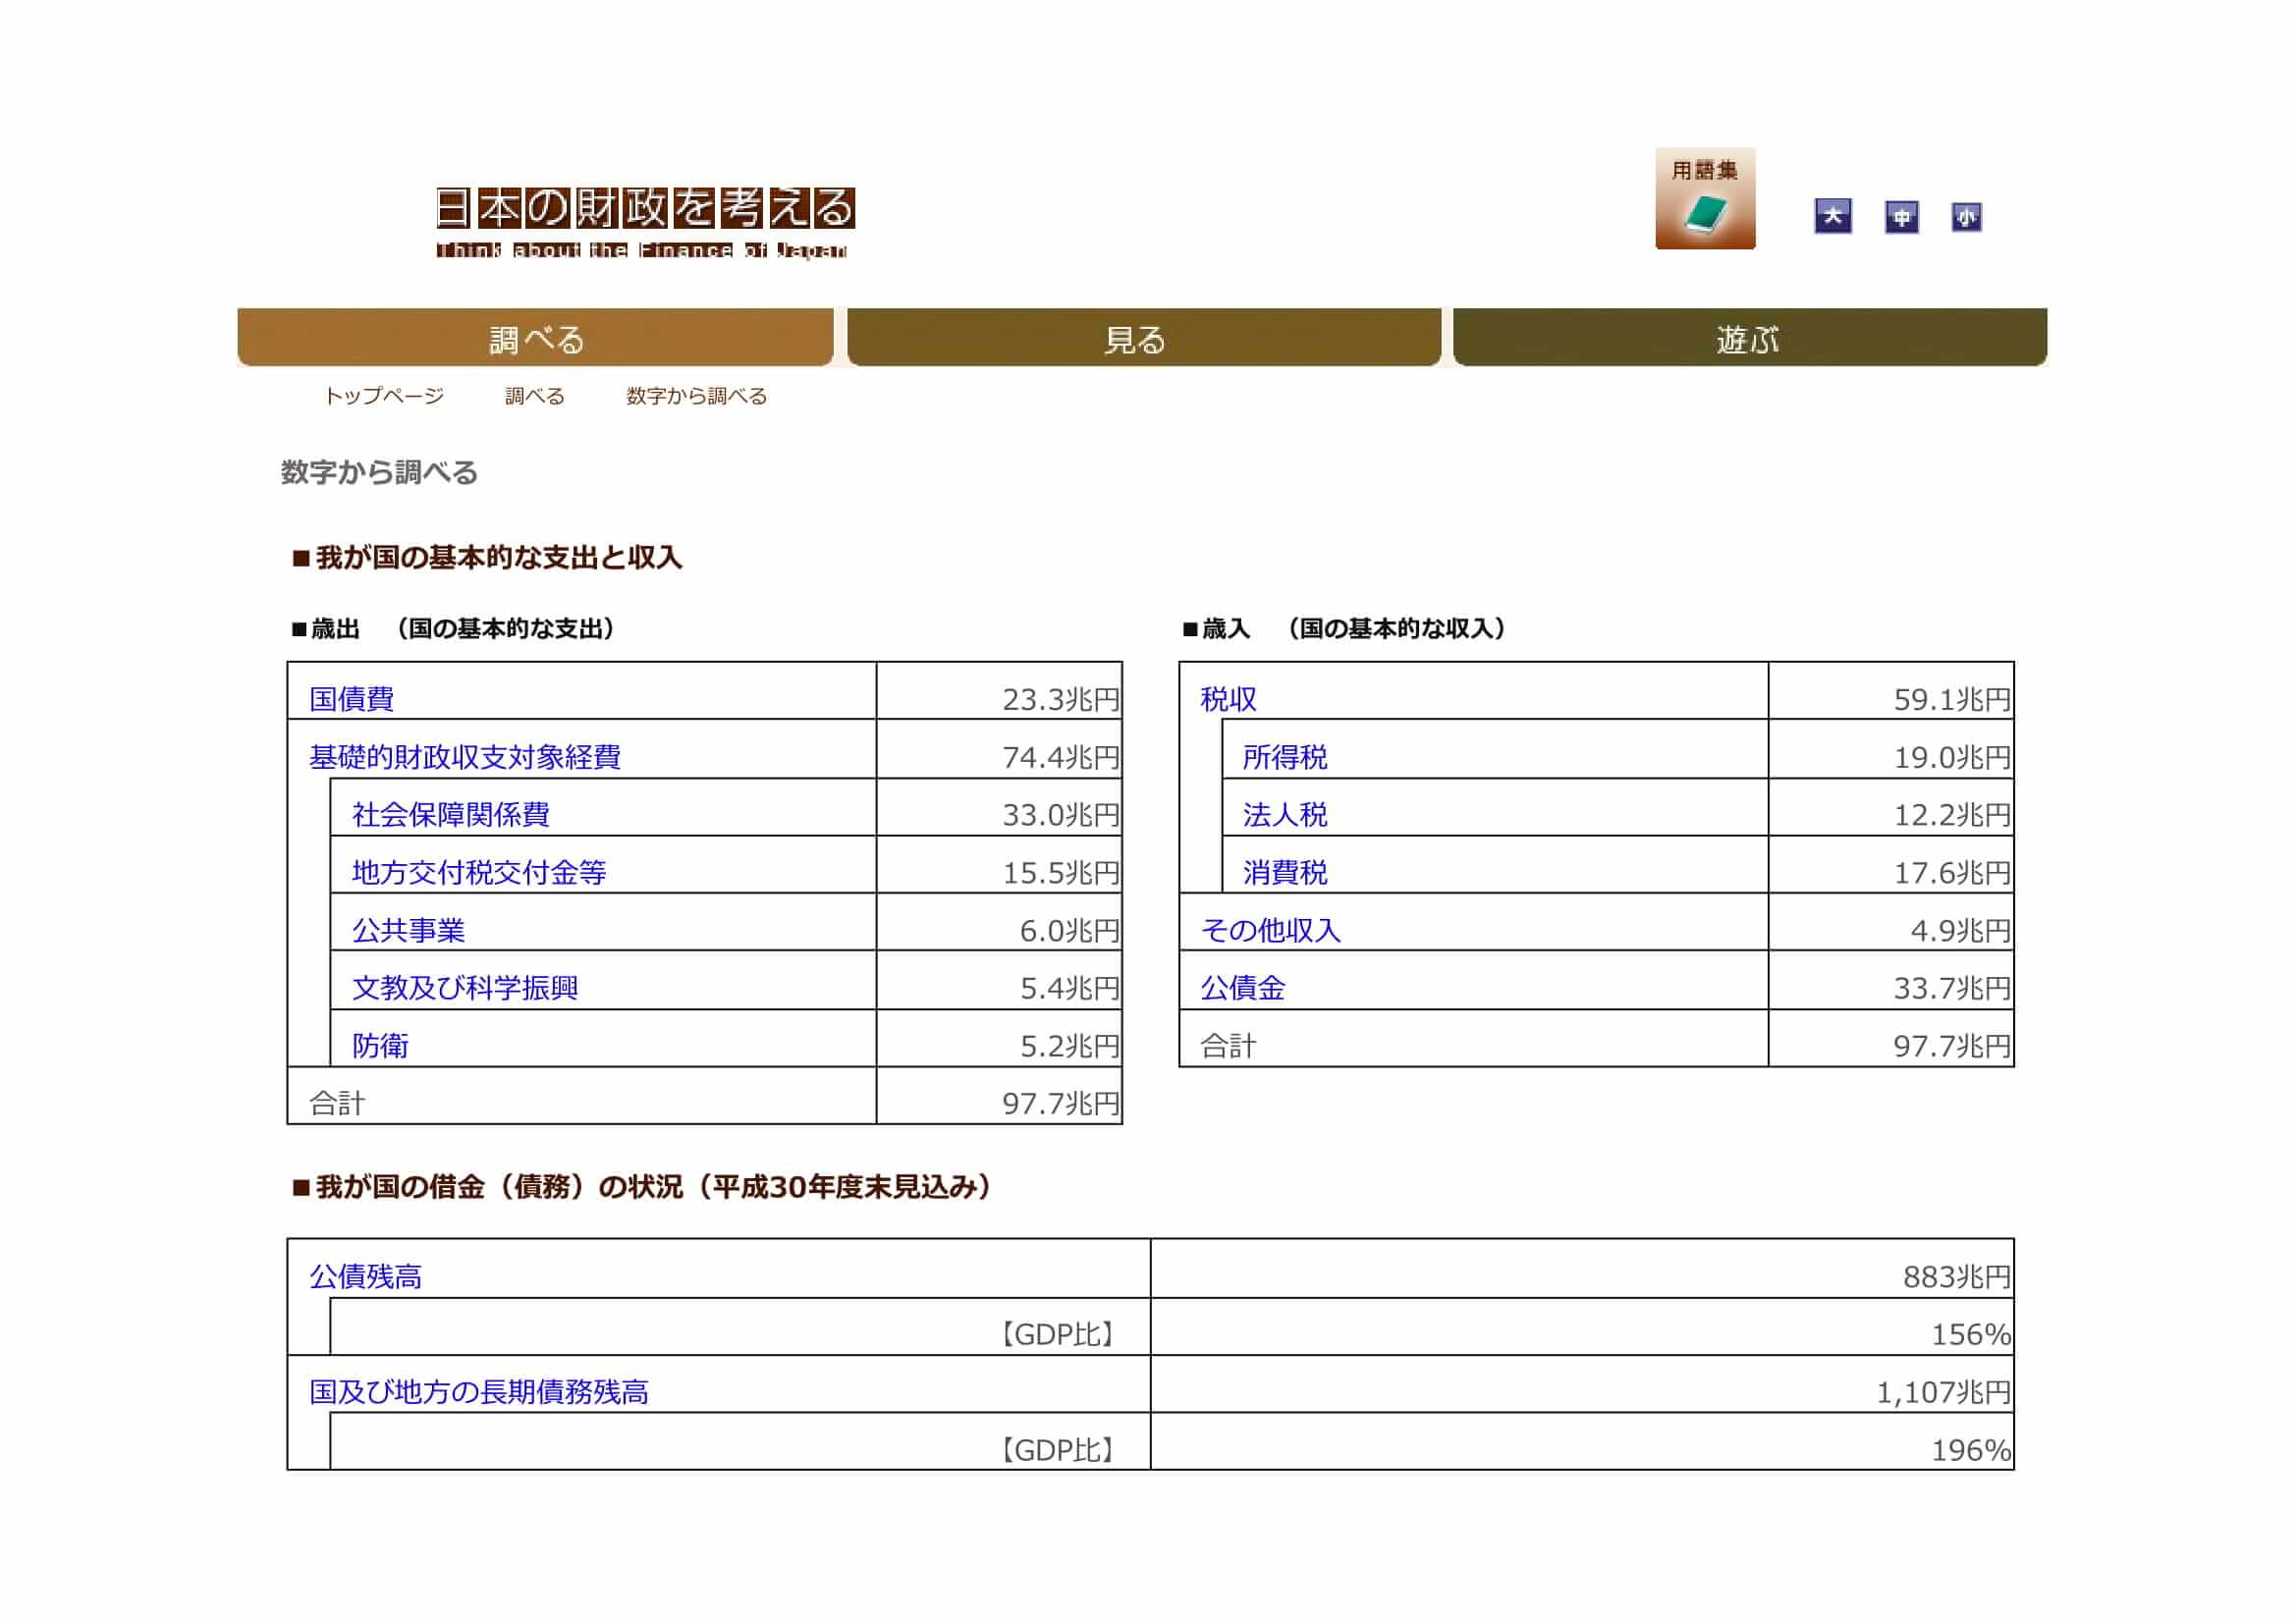
Task: Click the 6.0兆円 public works value
Action: coord(1070,931)
